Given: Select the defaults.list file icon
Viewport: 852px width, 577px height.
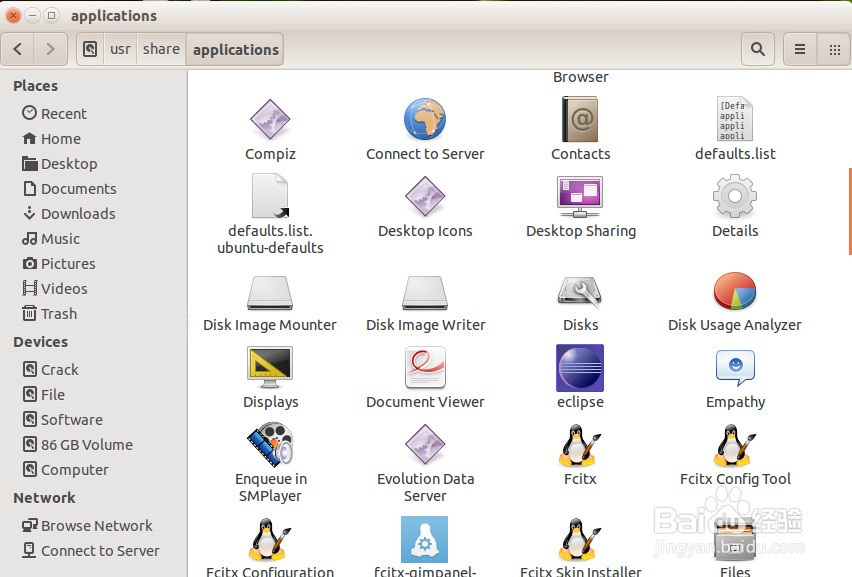Looking at the screenshot, I should 735,119.
